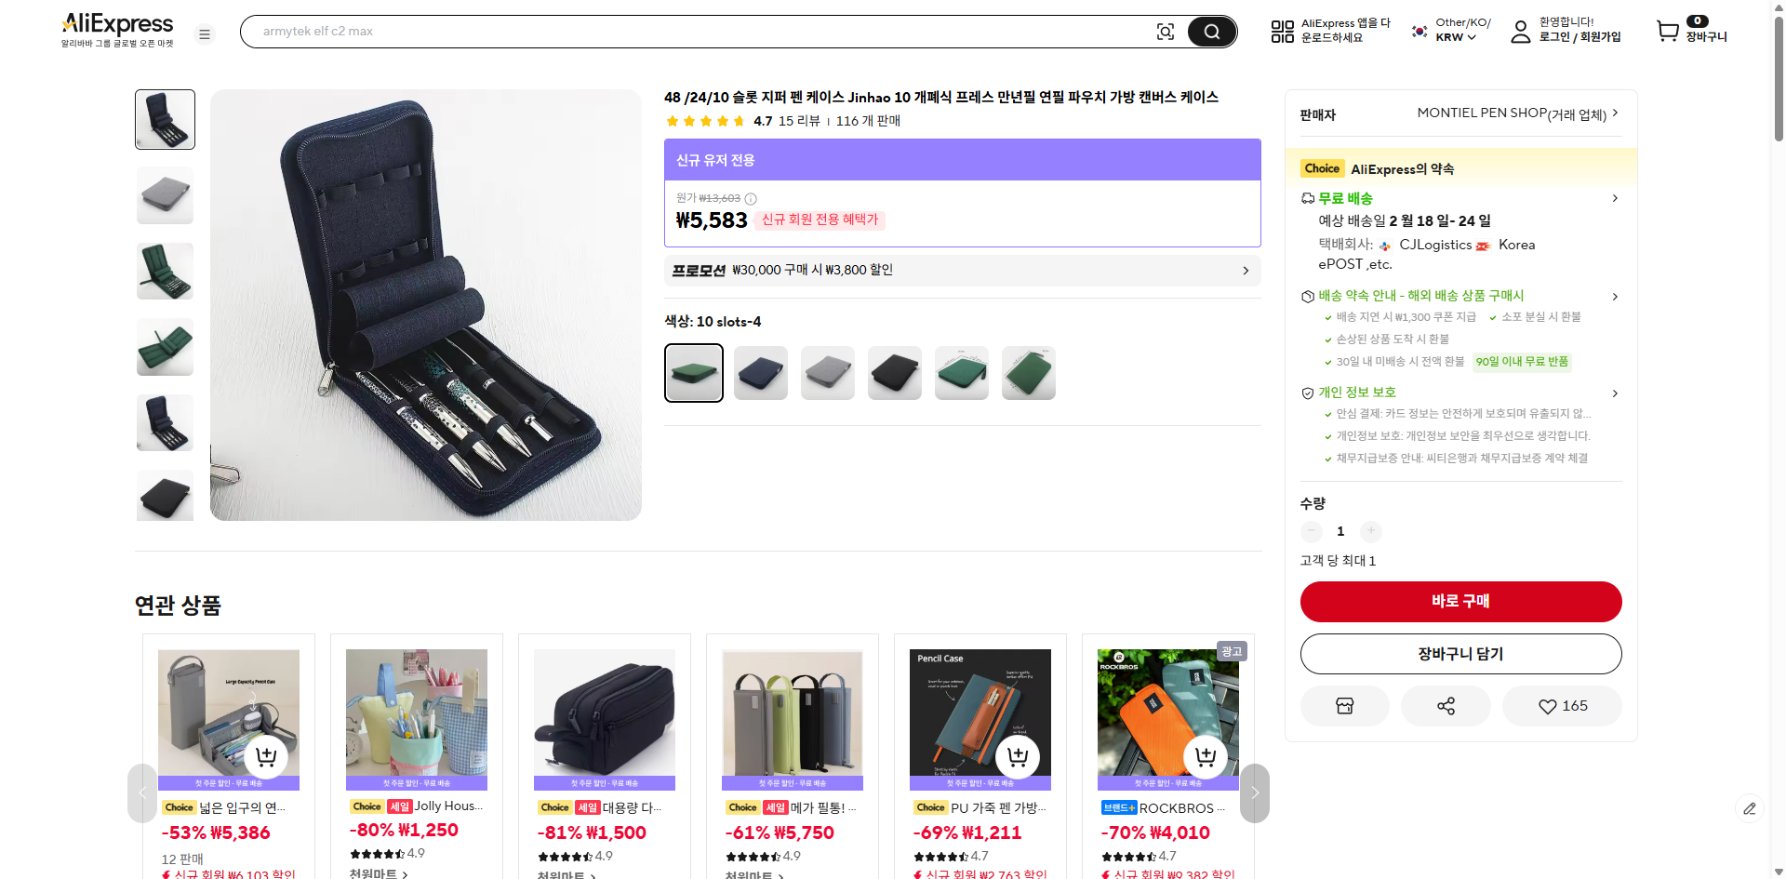Click the 15 리뷰 reviews link
The width and height of the screenshot is (1786, 879).
[x=803, y=120]
